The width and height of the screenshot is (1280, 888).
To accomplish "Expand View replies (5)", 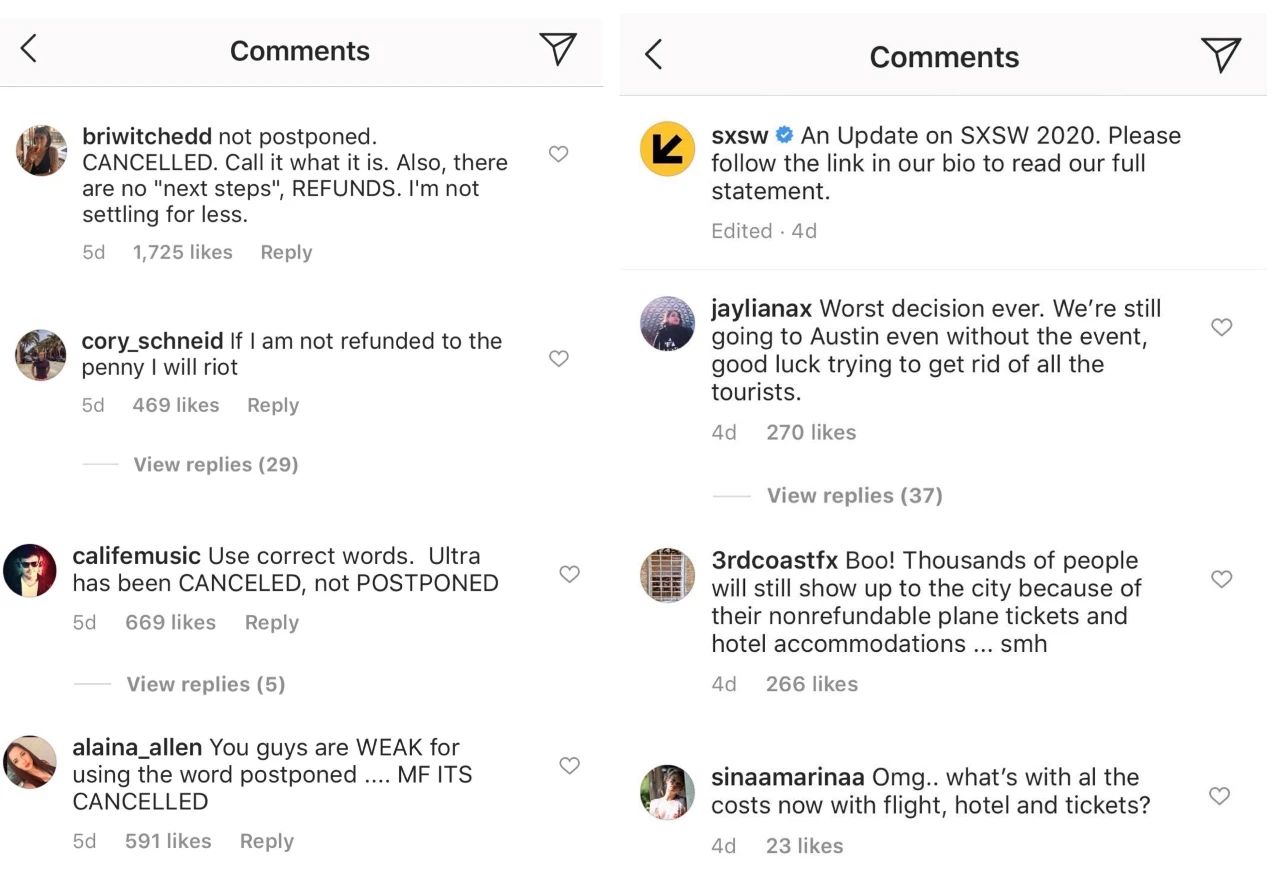I will click(x=206, y=684).
